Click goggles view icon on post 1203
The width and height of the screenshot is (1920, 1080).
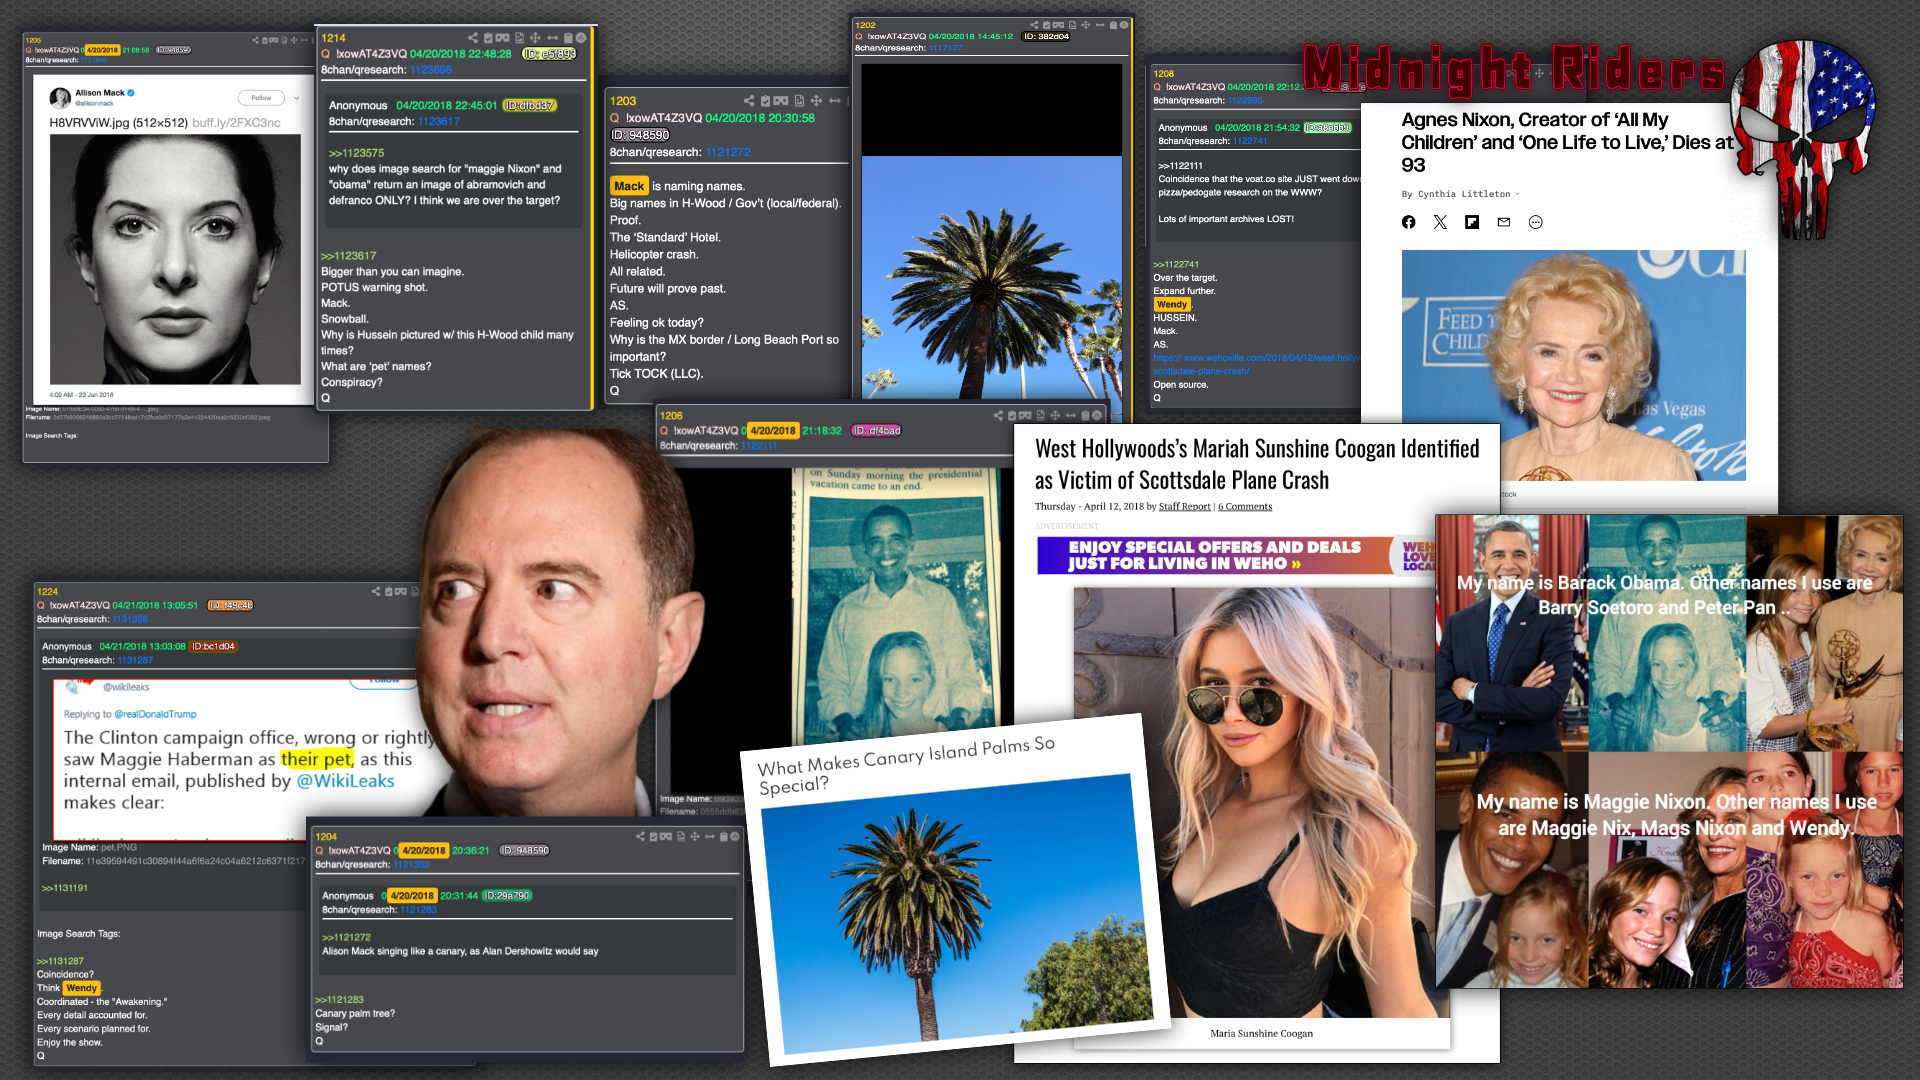click(x=781, y=101)
